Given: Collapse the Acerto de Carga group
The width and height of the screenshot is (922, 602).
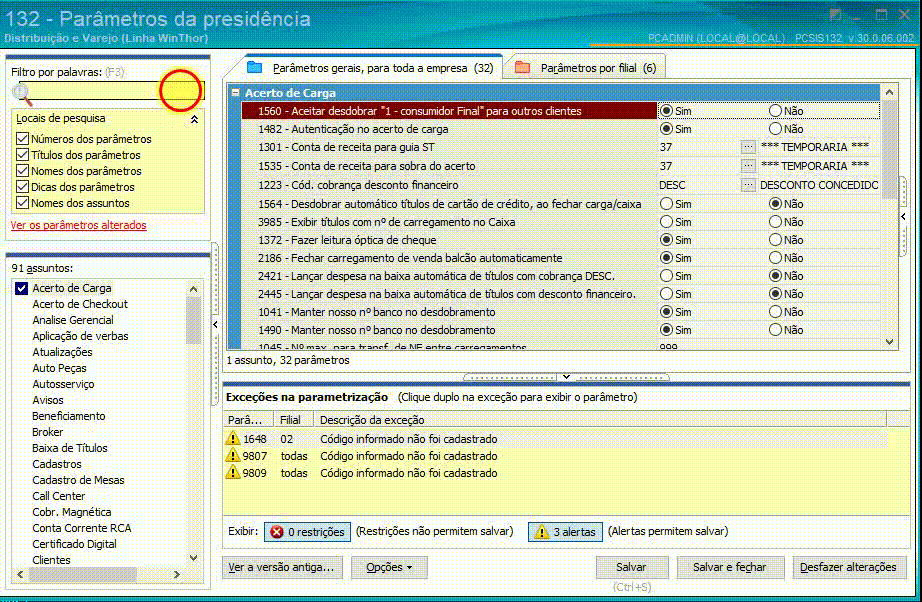Looking at the screenshot, I should [x=236, y=92].
